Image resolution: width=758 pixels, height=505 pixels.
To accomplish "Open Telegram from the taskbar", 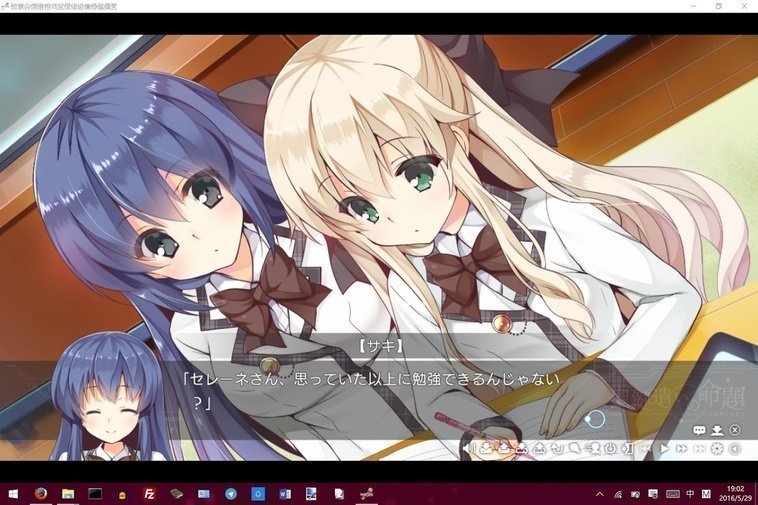I will tap(231, 494).
